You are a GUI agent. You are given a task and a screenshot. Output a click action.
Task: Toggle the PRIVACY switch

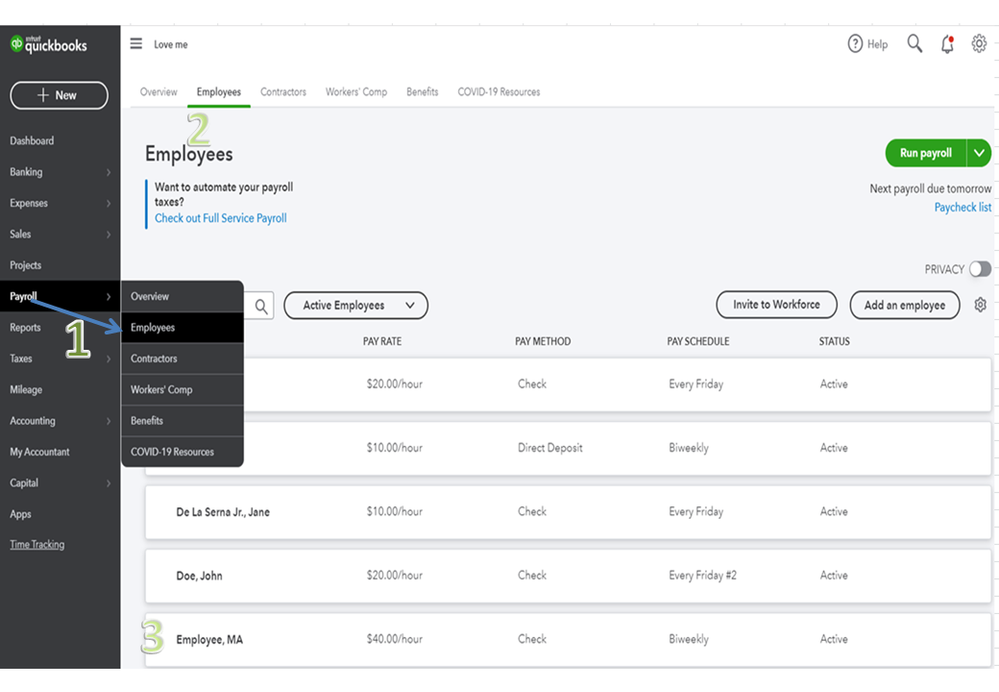pos(980,269)
